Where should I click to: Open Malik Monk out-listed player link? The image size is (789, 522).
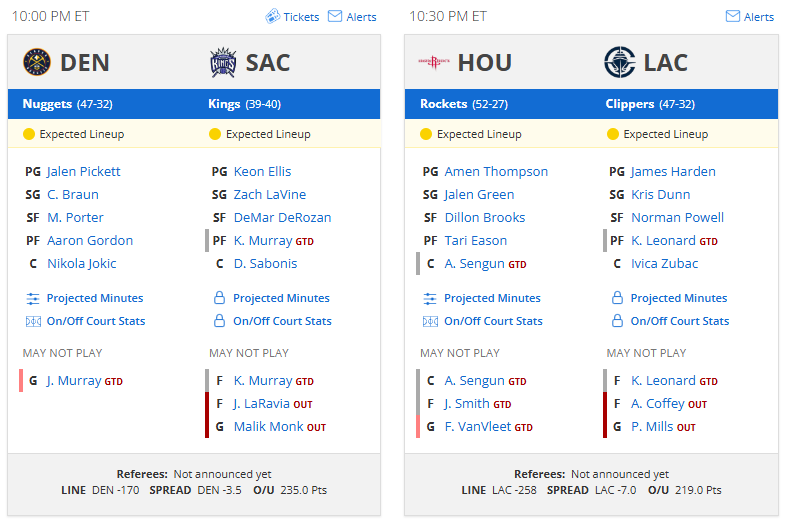(x=268, y=426)
